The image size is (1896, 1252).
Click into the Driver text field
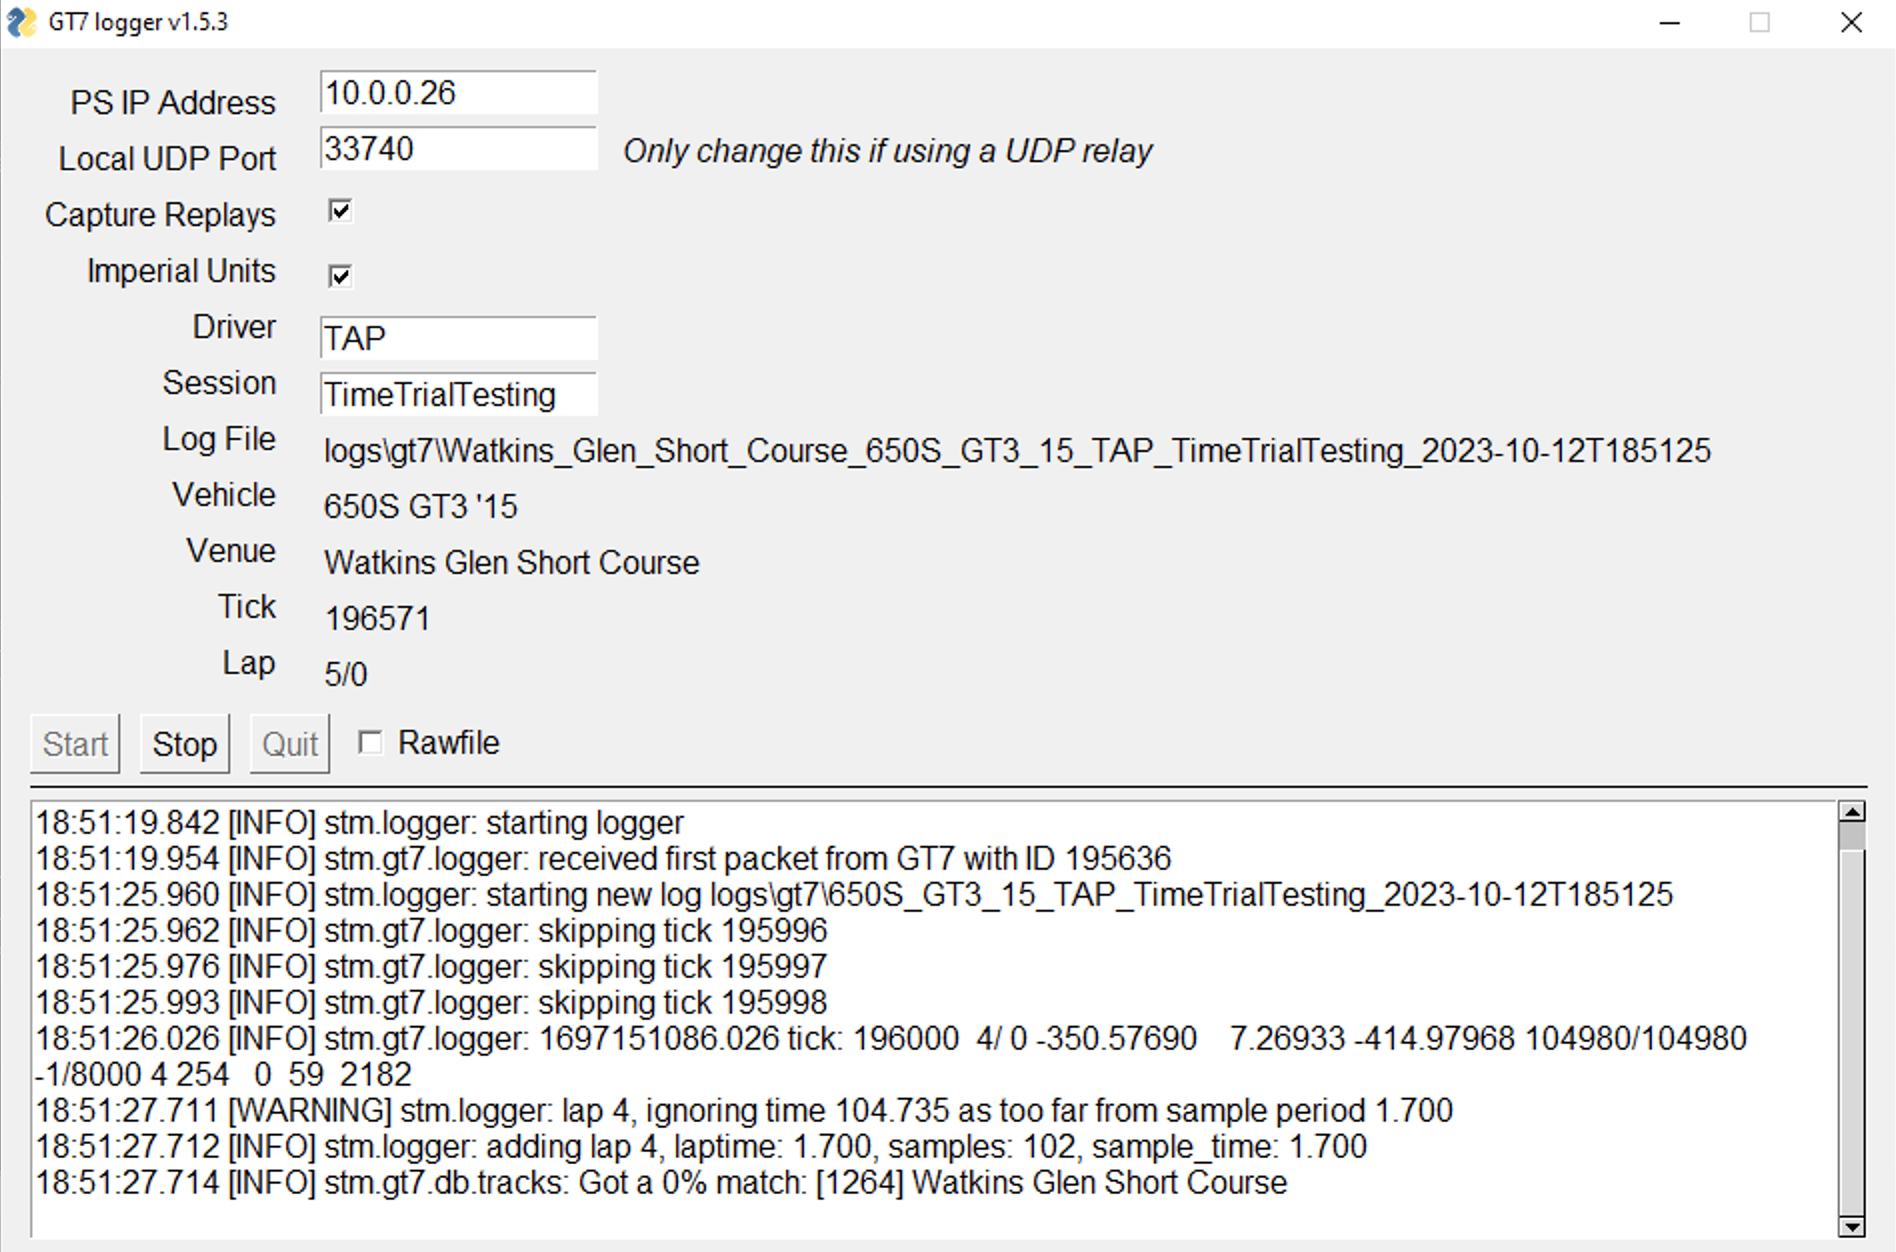(x=458, y=338)
